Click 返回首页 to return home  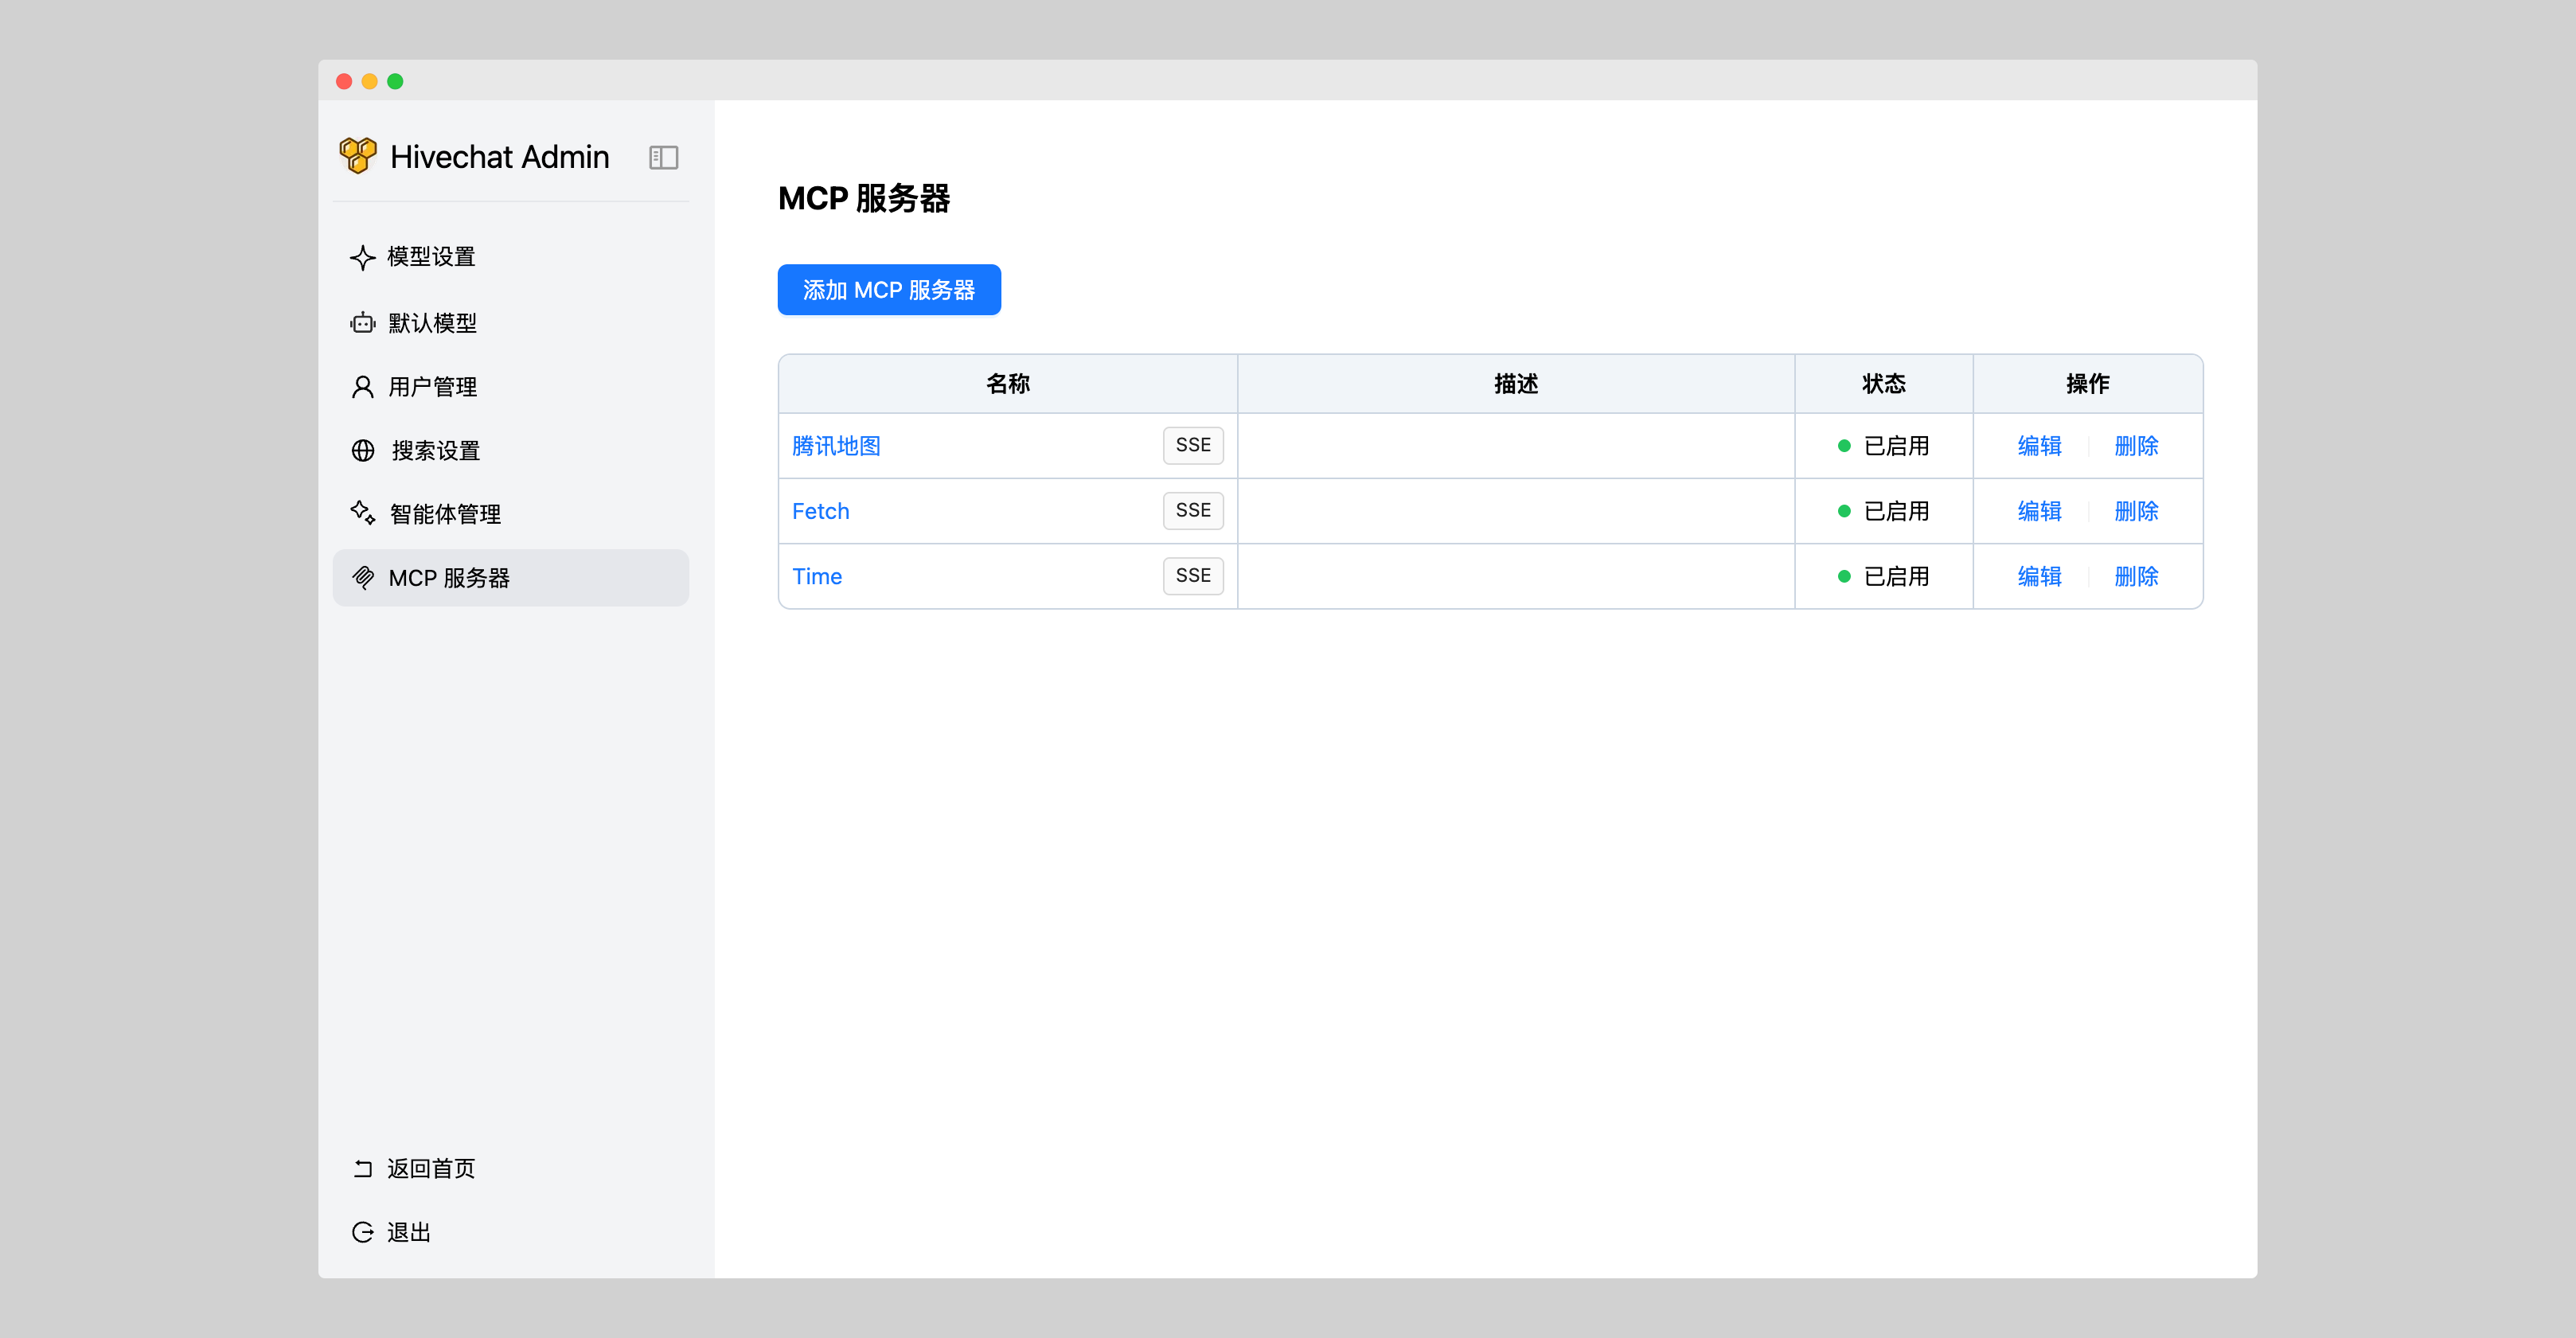[511, 1168]
